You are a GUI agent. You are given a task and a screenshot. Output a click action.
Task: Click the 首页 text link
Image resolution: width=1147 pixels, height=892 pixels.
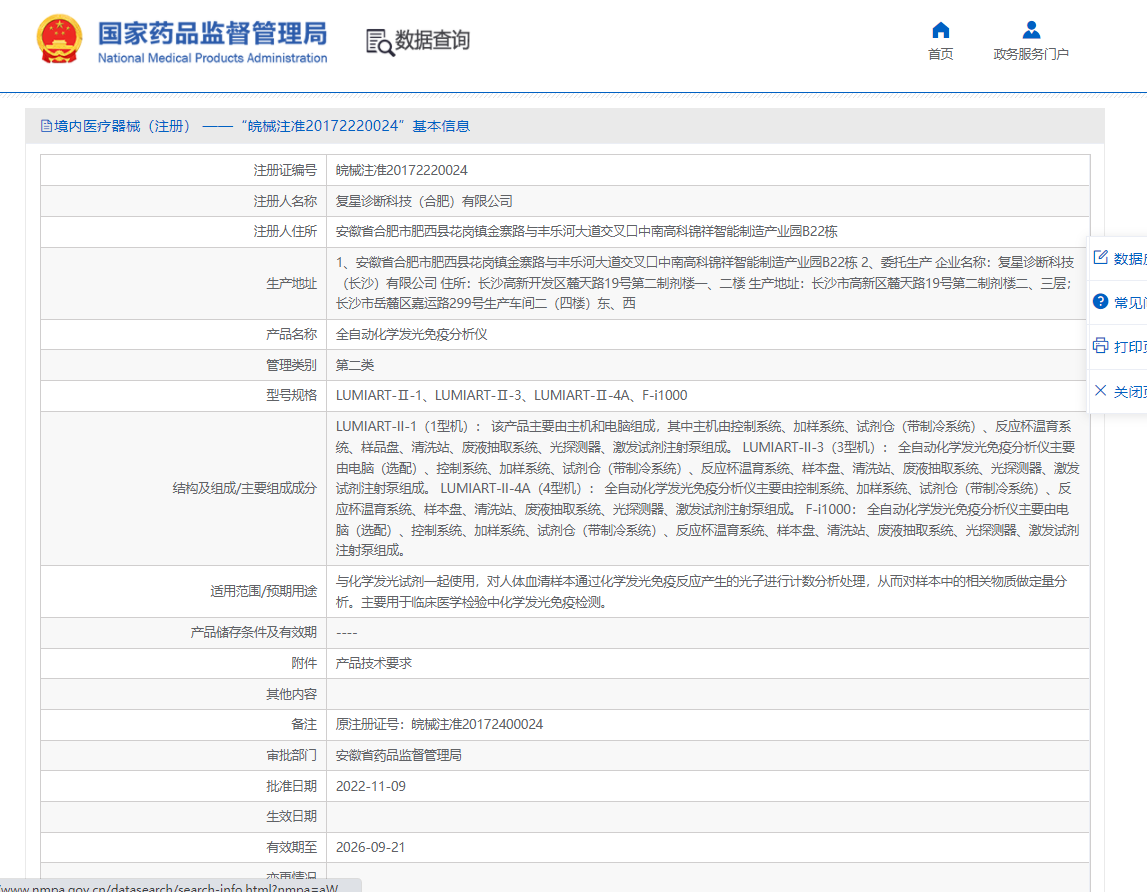point(941,54)
